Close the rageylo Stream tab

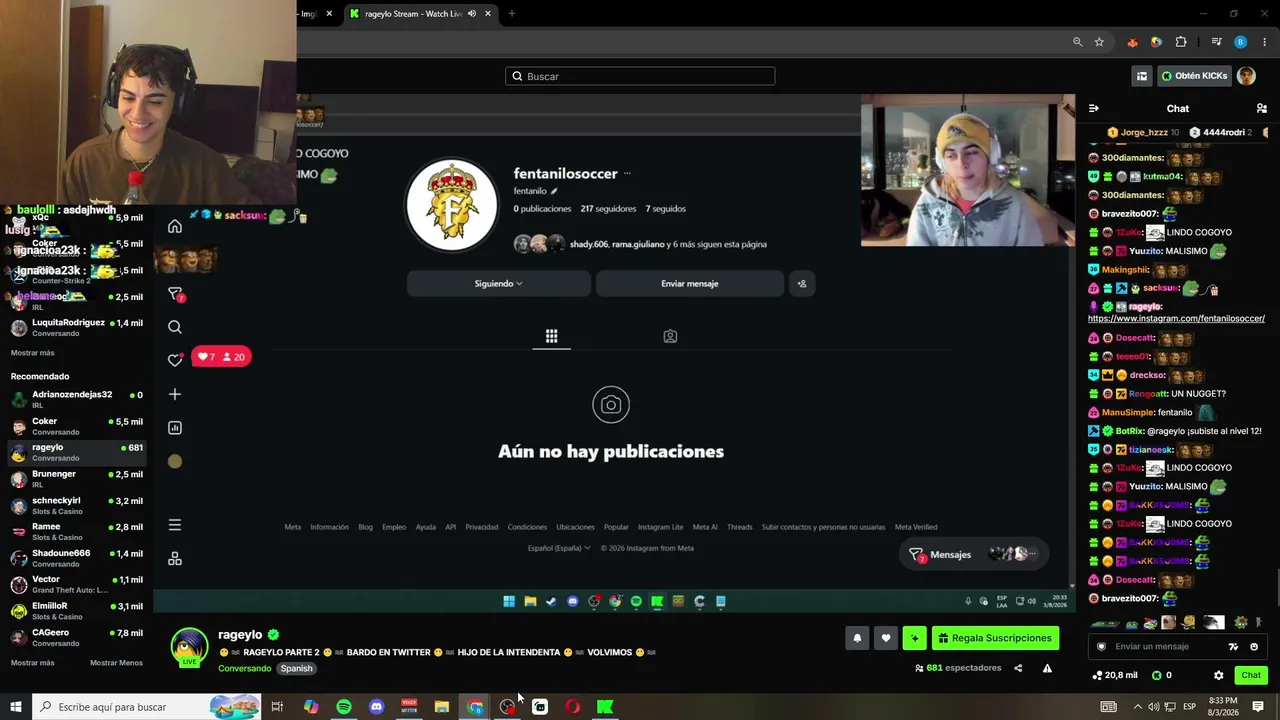488,14
